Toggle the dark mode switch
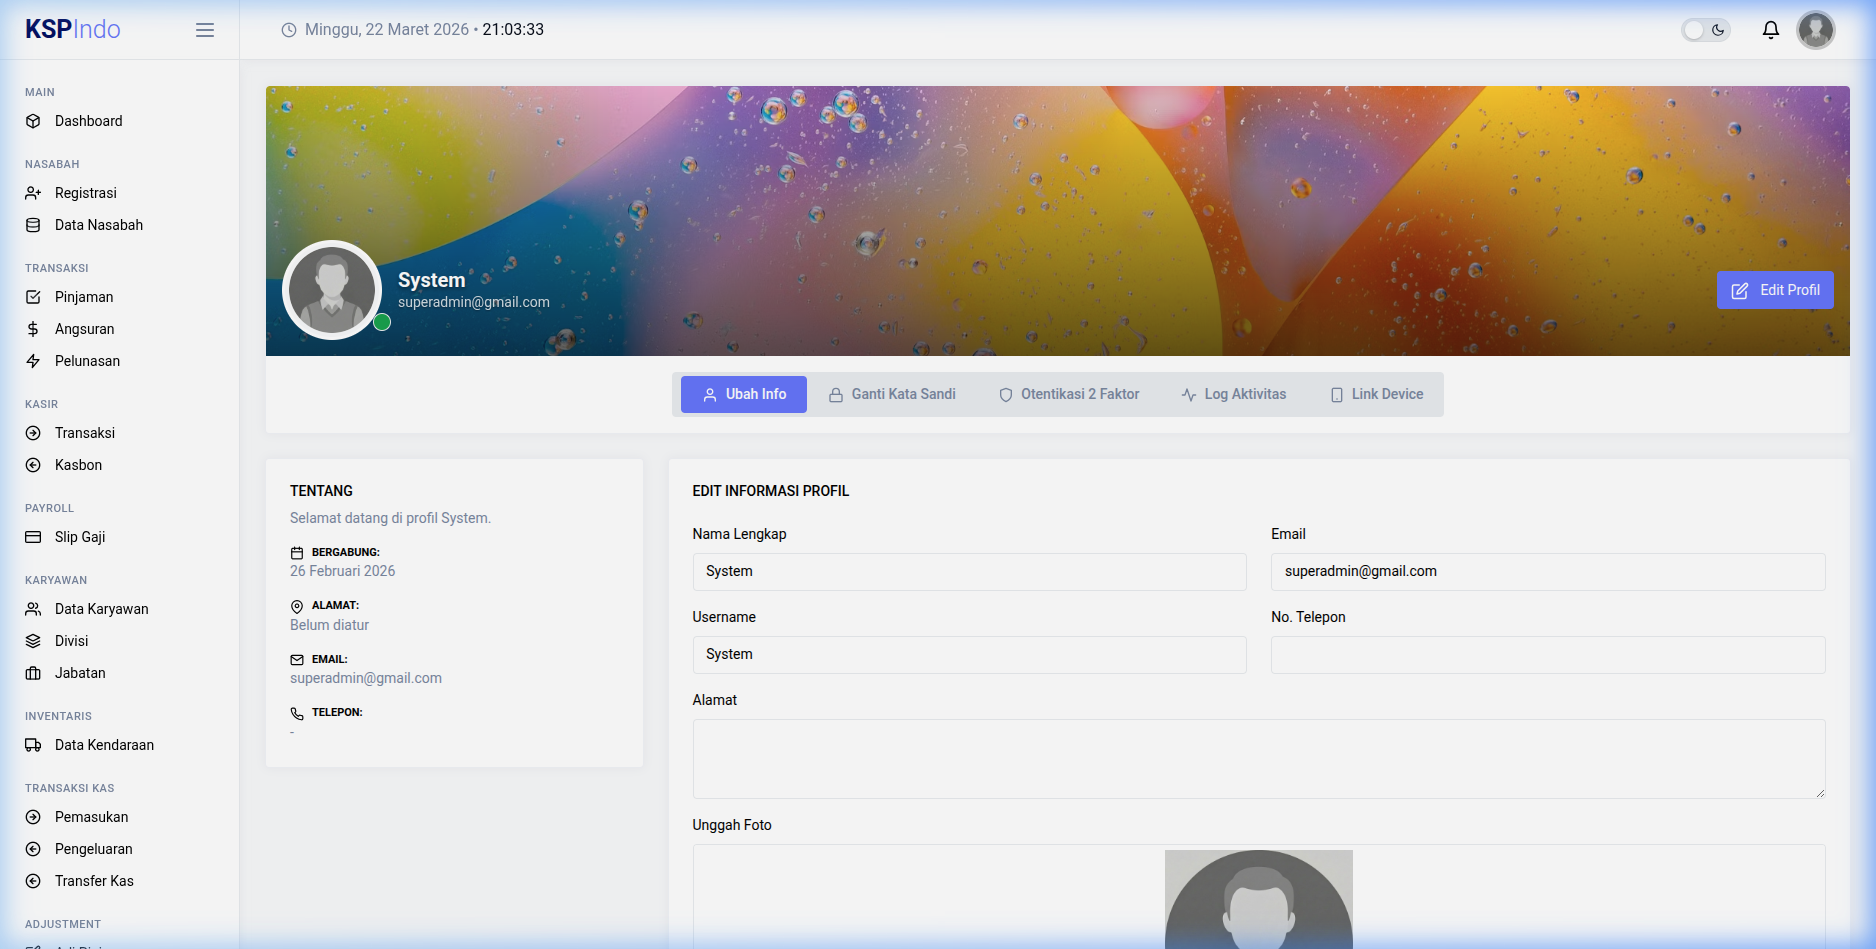 point(1705,30)
